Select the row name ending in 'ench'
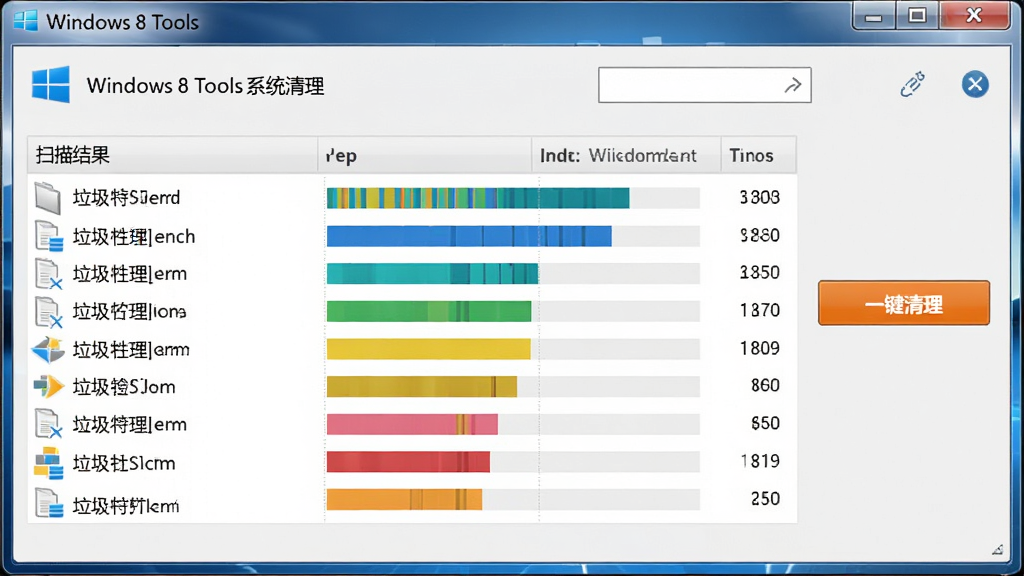 pos(134,236)
